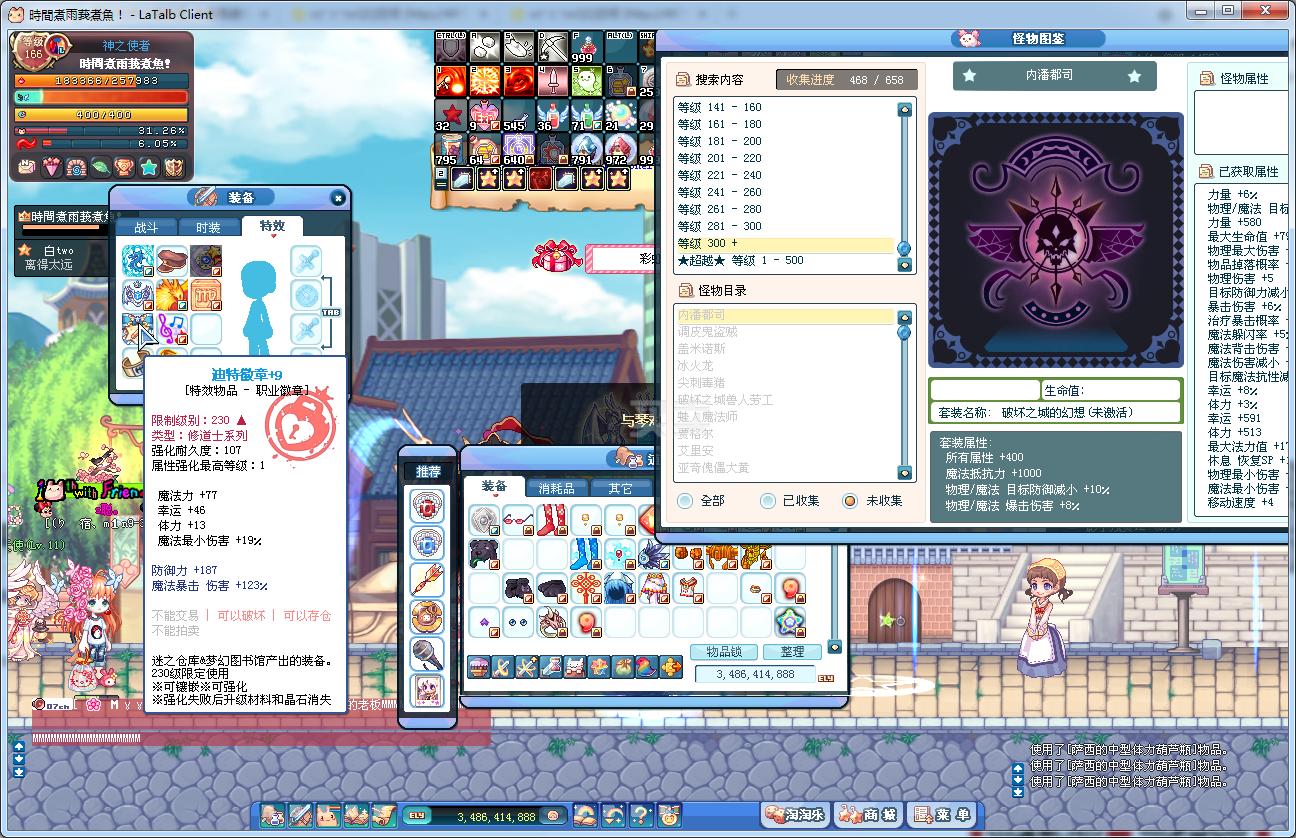The height and width of the screenshot is (838, 1296).
Task: Activate the fire explosion skill in hotkey slot 2
Action: (x=485, y=81)
